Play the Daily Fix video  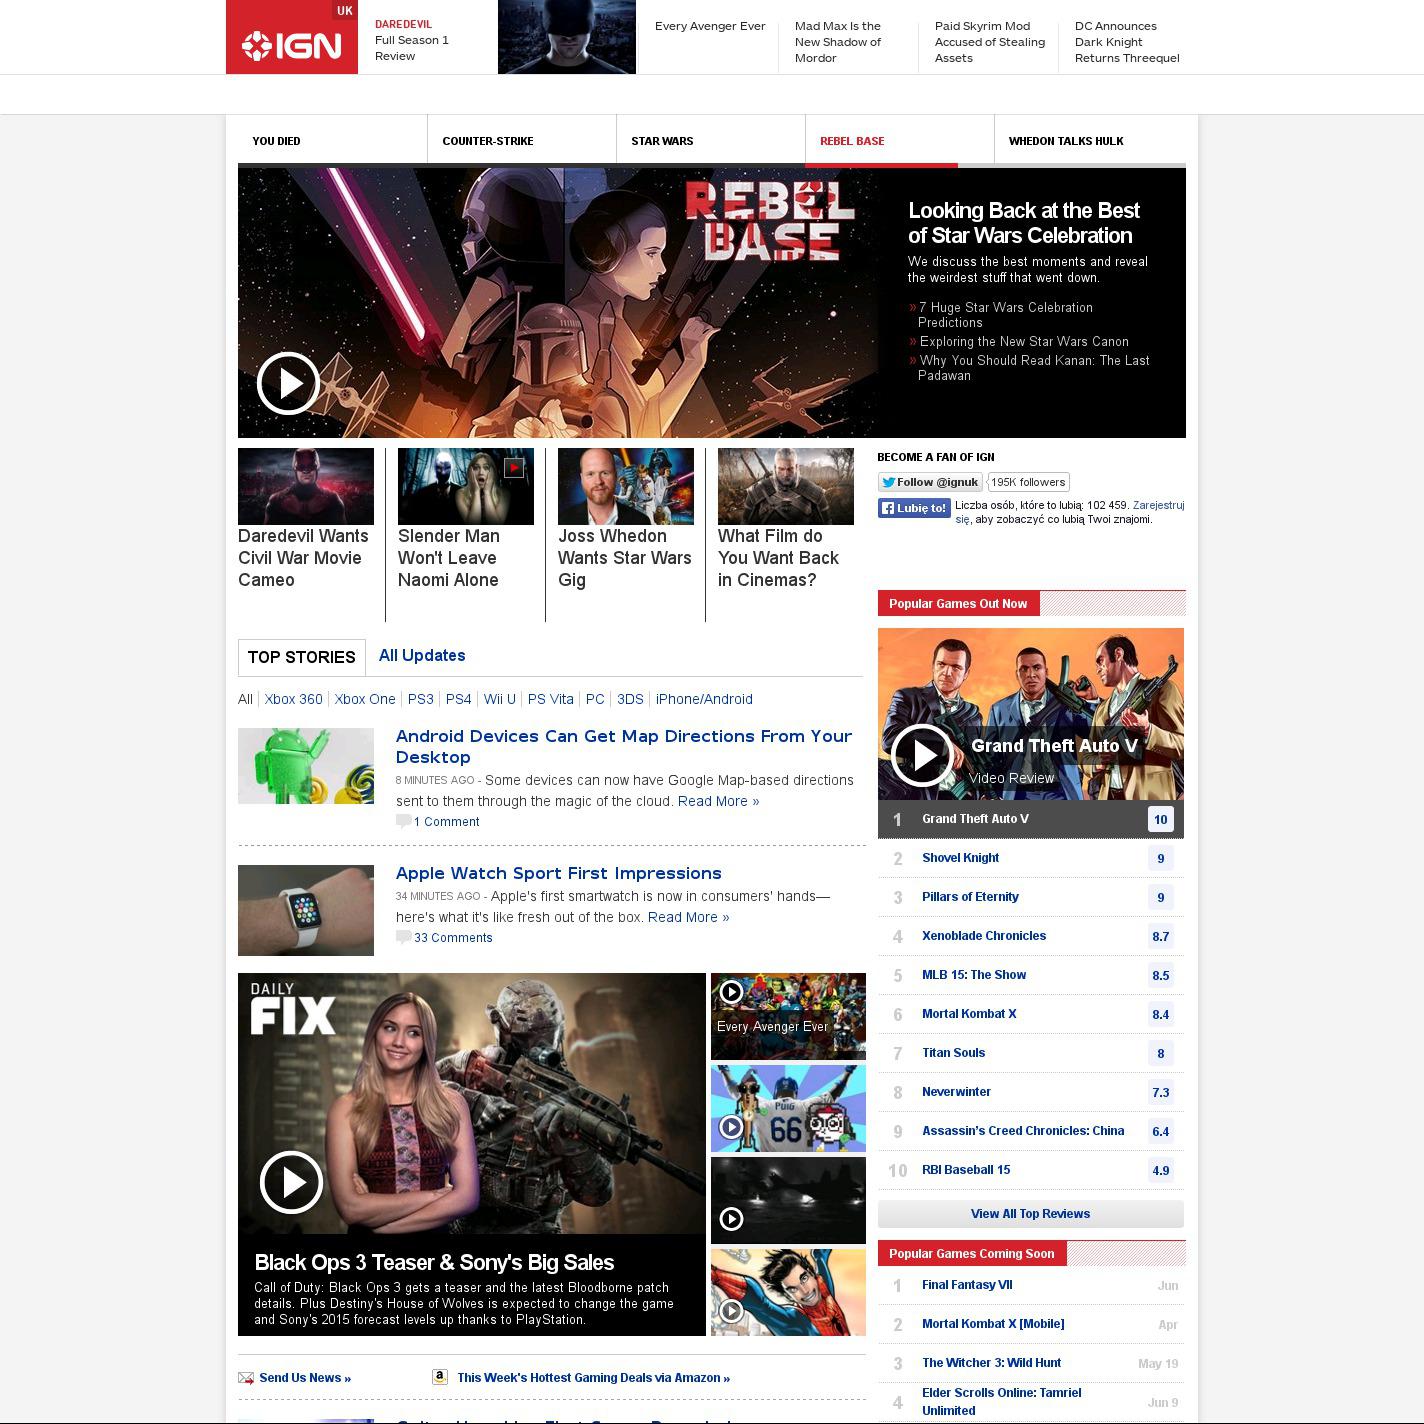pyautogui.click(x=291, y=1182)
